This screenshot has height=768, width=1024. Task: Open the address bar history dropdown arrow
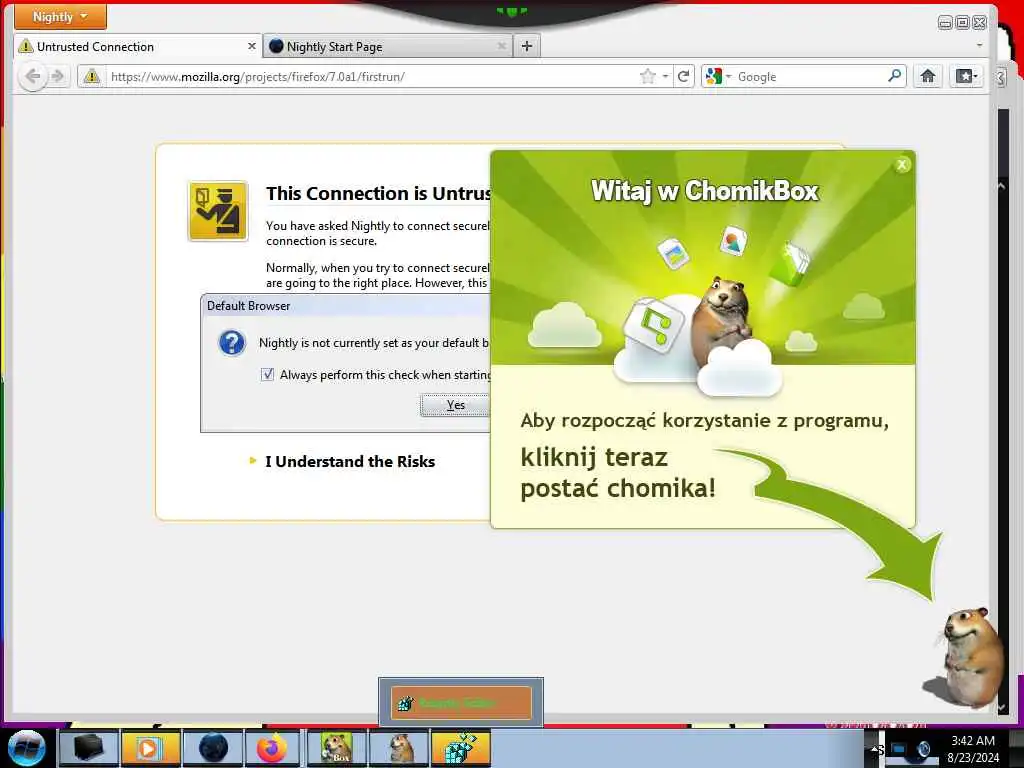(665, 76)
